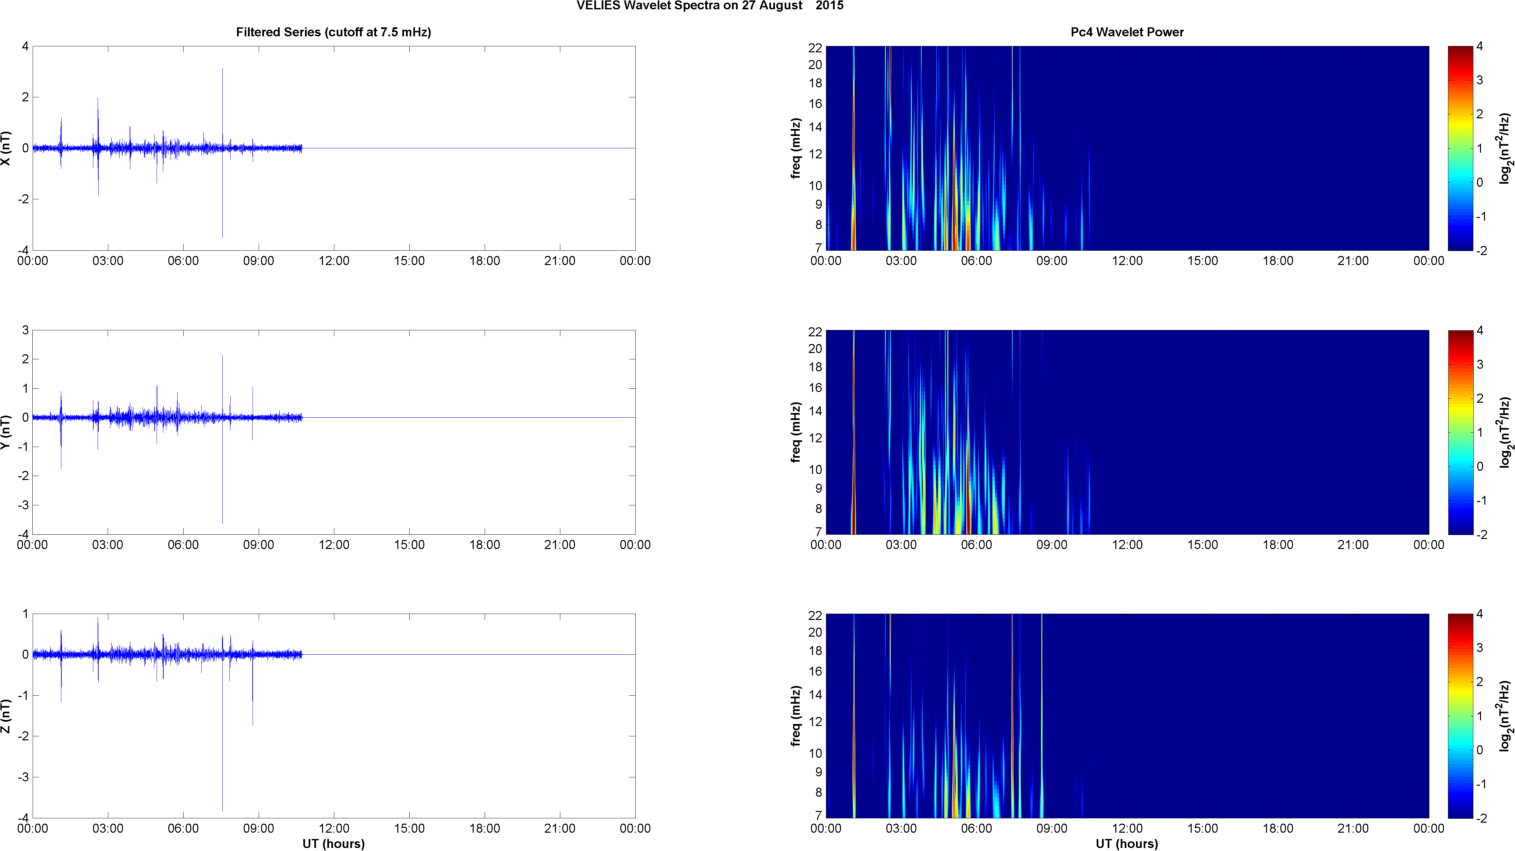
Task: Select freq (mHz) label of top spectrogram
Action: pos(795,148)
